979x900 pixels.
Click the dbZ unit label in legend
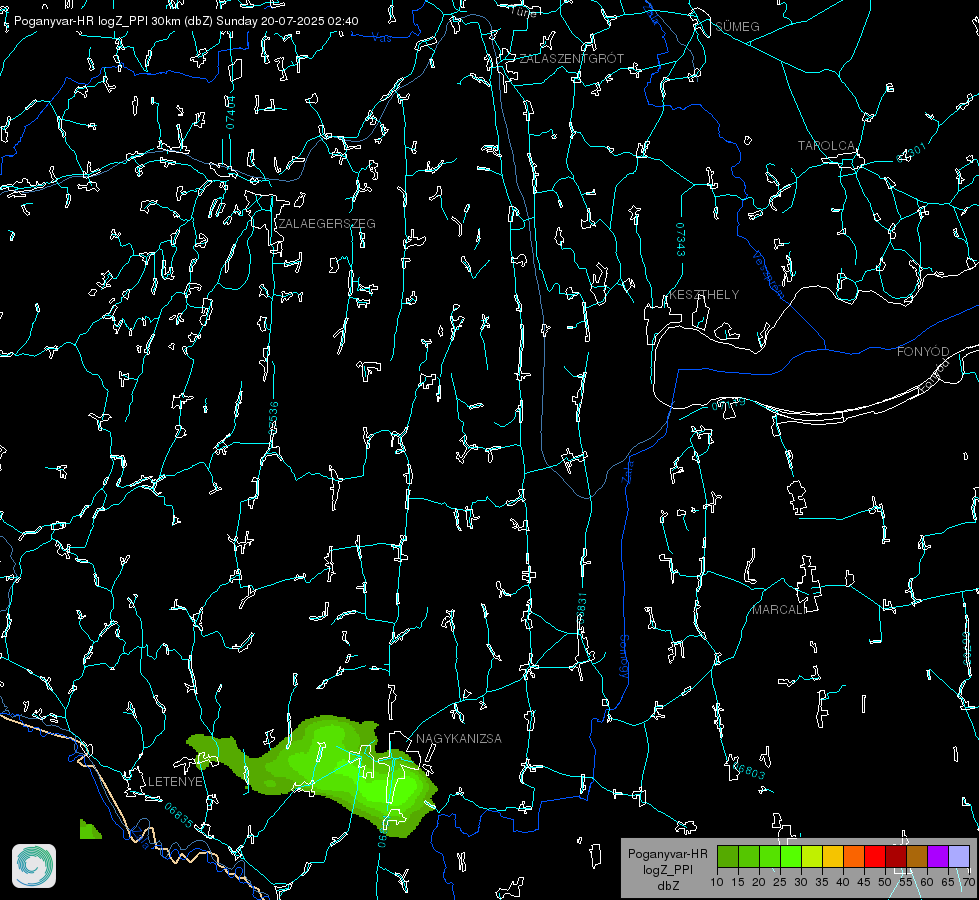[x=667, y=886]
